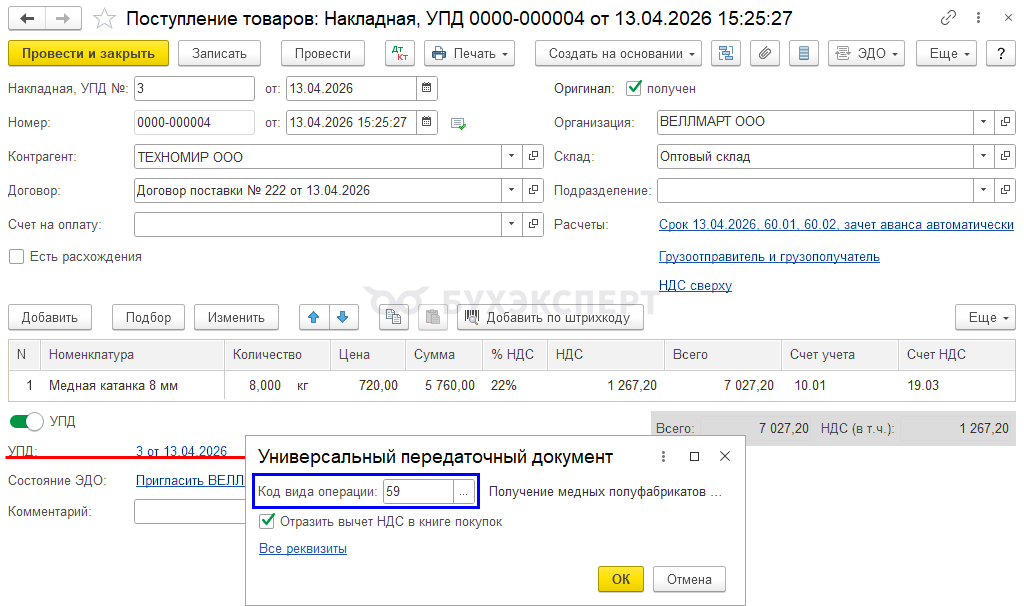Go back with the left arrow
This screenshot has width=1024, height=606.
[x=27, y=18]
